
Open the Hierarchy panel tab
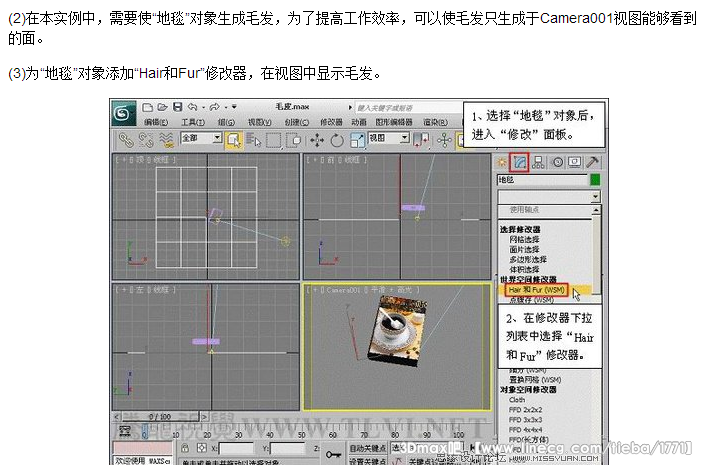point(538,162)
